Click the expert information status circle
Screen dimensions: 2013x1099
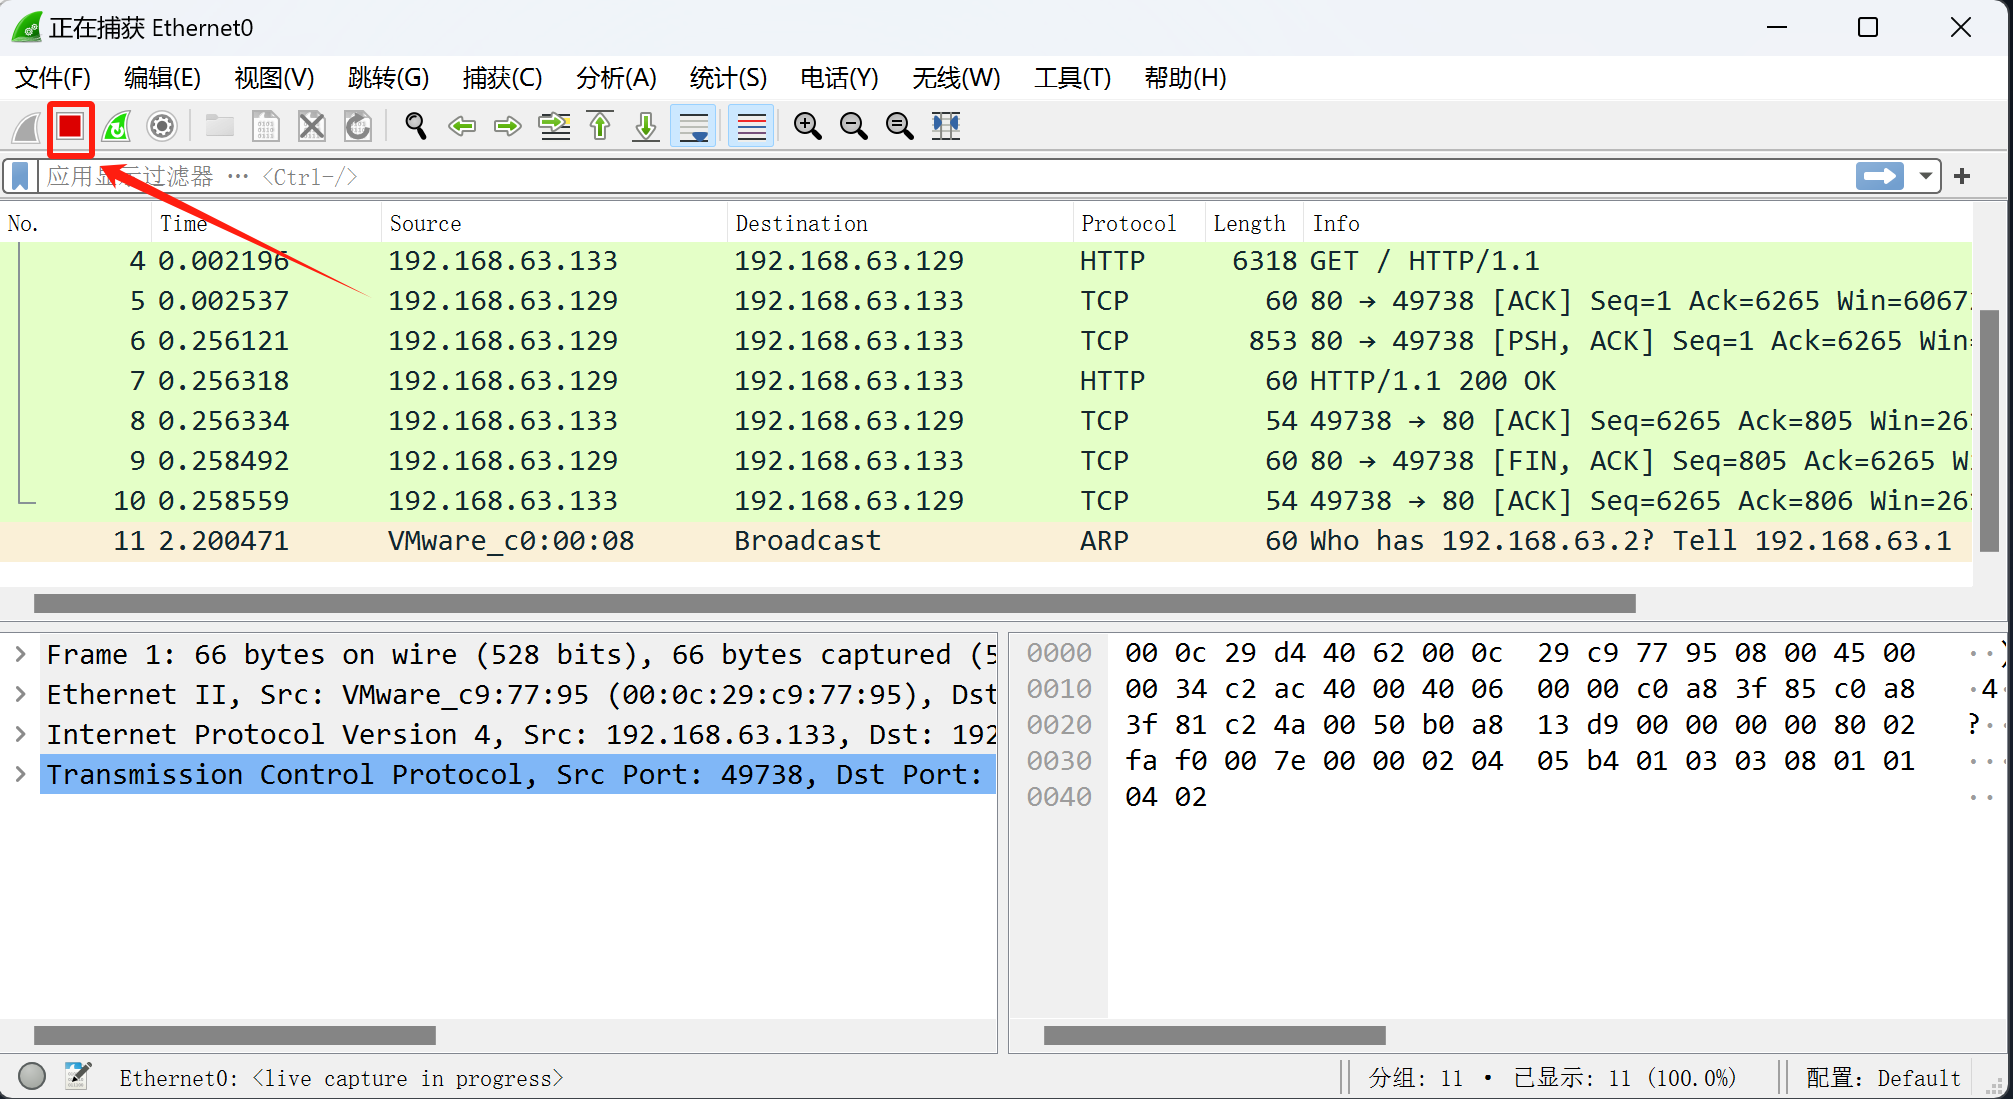tap(32, 1076)
